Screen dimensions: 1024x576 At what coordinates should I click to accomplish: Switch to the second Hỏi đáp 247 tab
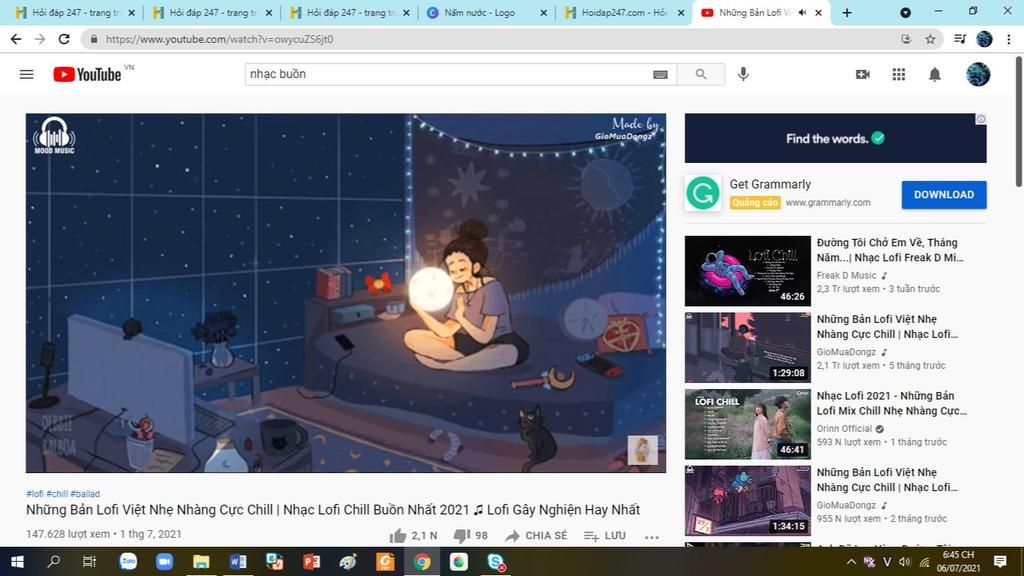tap(212, 12)
